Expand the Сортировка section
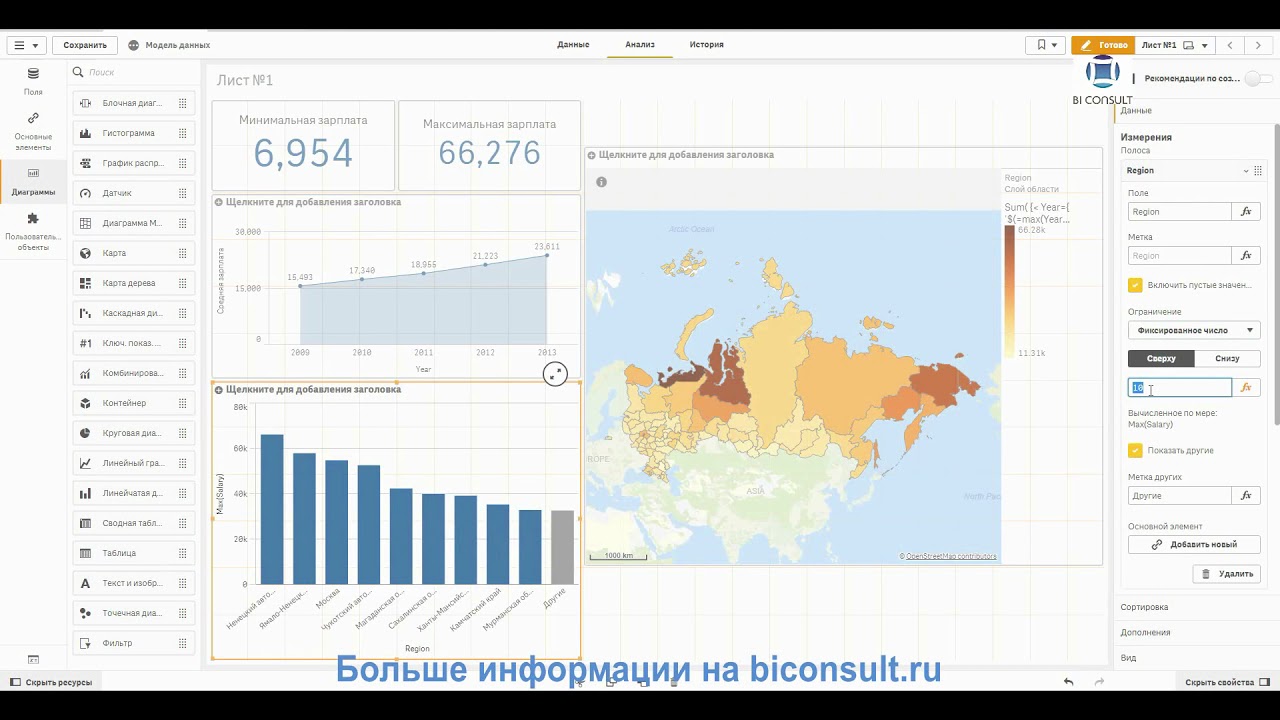This screenshot has height=720, width=1280. 1194,607
